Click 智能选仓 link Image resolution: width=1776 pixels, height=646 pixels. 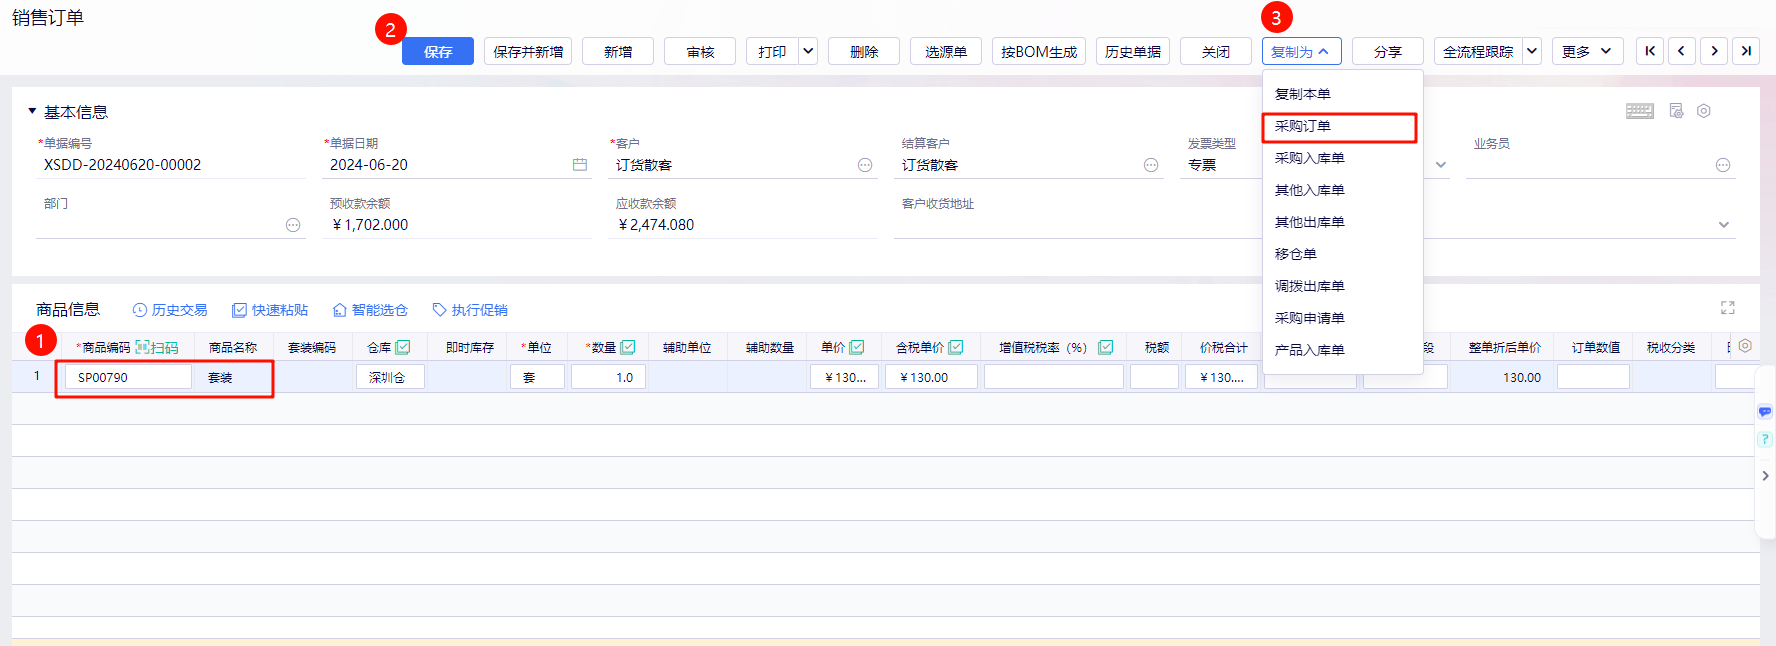pos(370,310)
